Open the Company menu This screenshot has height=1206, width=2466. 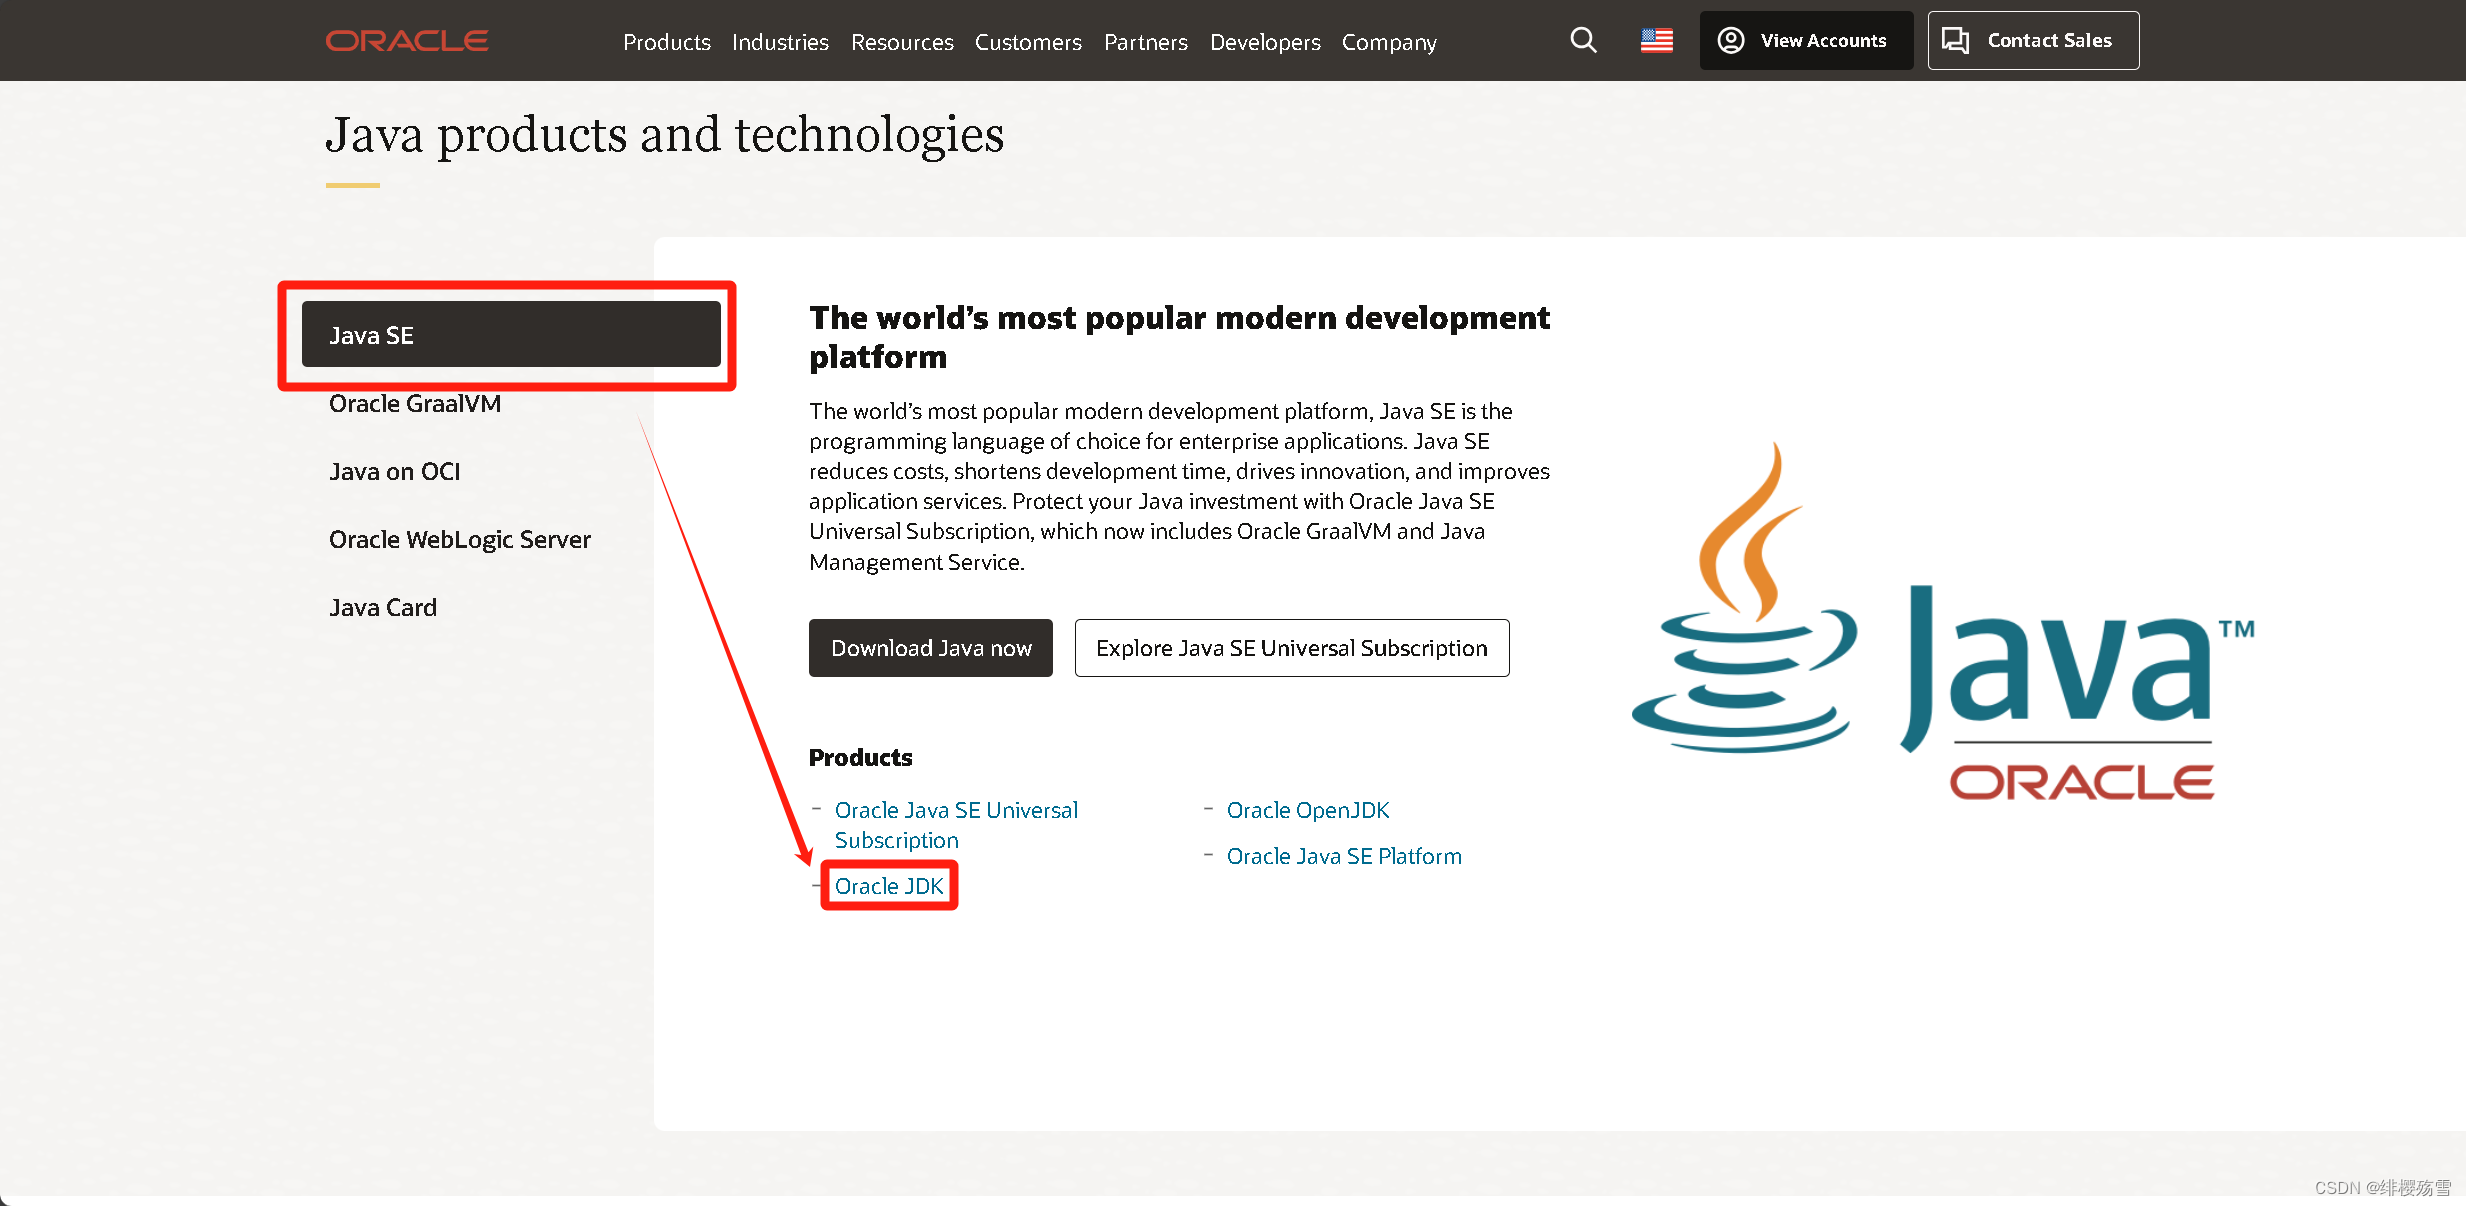pyautogui.click(x=1389, y=42)
